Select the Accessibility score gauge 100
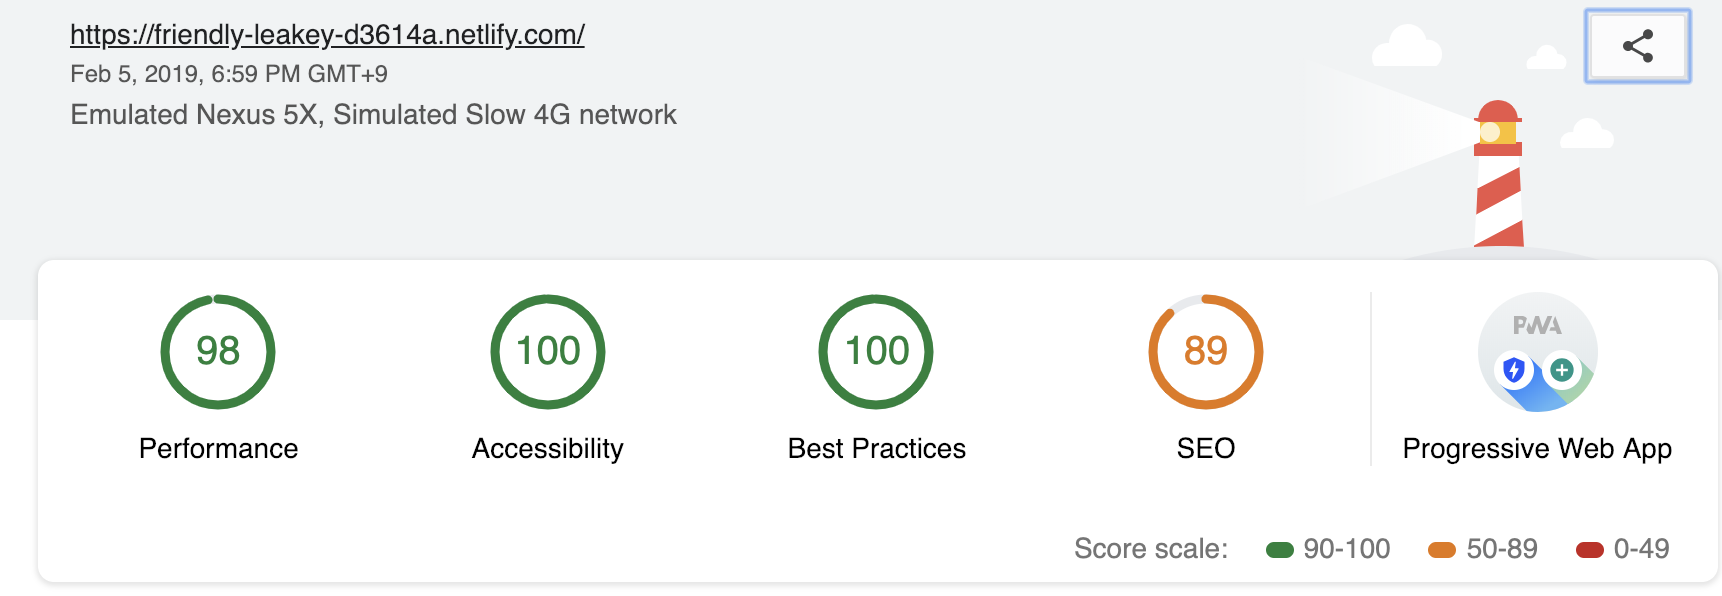Image resolution: width=1722 pixels, height=596 pixels. pyautogui.click(x=548, y=351)
